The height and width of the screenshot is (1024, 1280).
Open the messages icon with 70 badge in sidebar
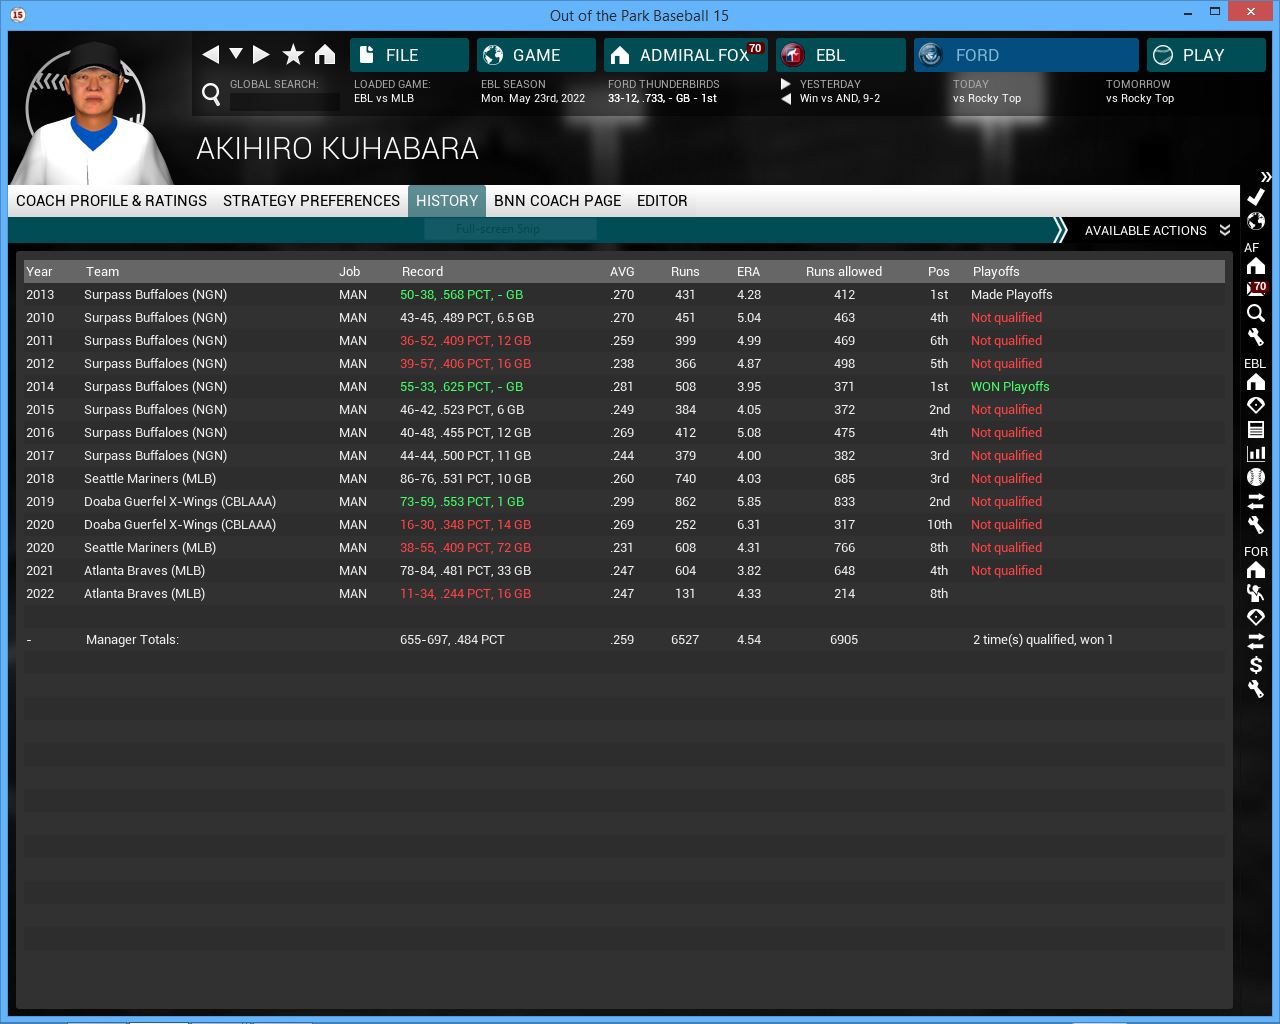[1256, 289]
